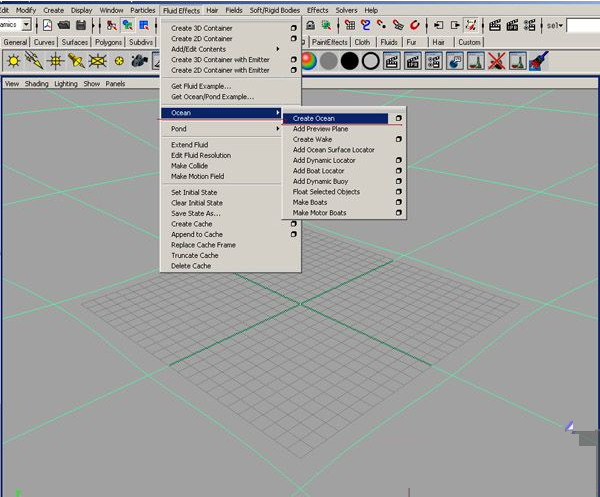Click the Open Scene folder icon
The width and height of the screenshot is (600, 497).
(64, 25)
